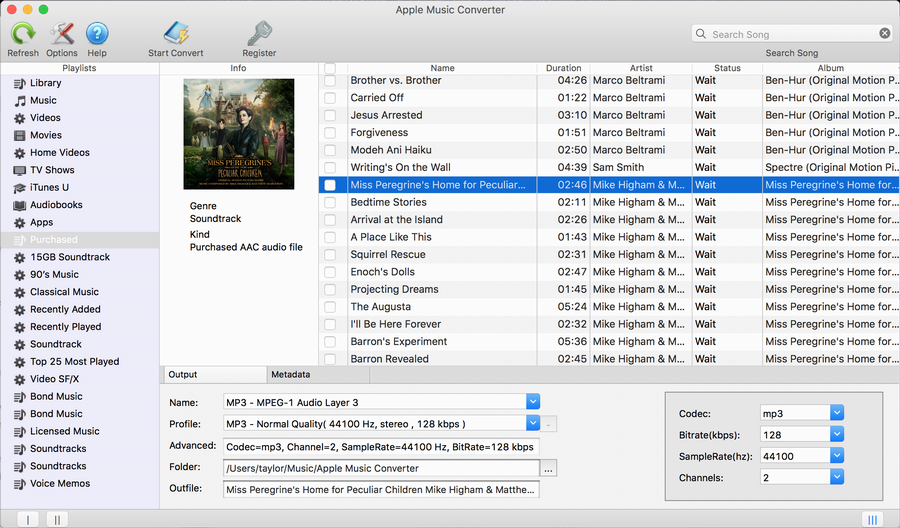The image size is (900, 528).
Task: Switch to the Metadata tab
Action: point(318,375)
